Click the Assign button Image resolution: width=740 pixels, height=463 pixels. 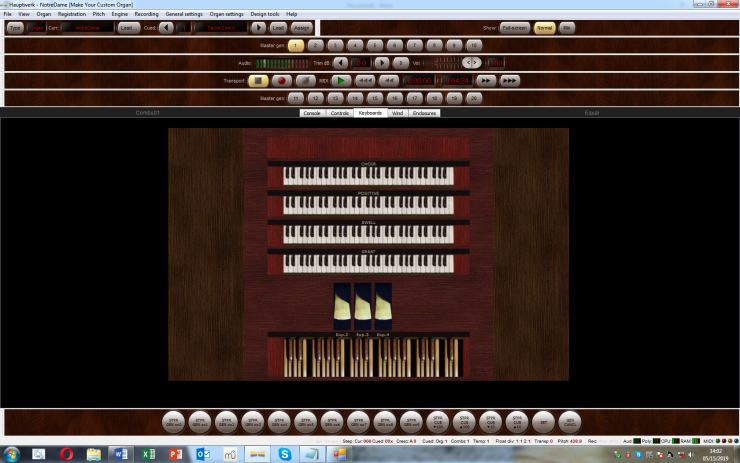[301, 28]
